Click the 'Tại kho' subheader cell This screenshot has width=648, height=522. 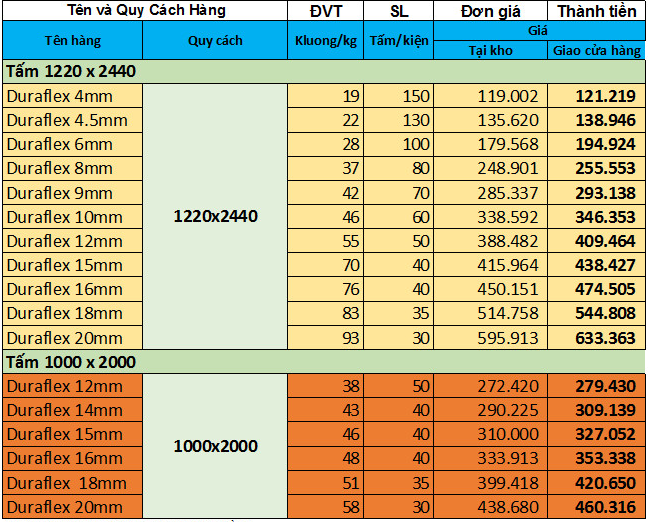pos(491,50)
